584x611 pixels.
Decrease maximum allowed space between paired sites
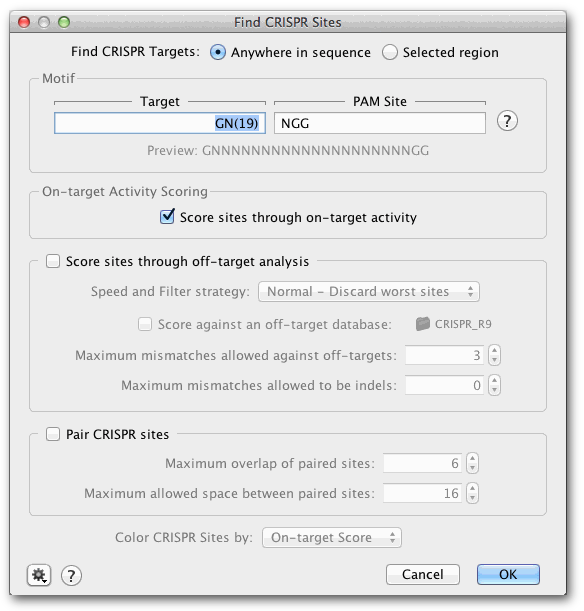point(472,498)
